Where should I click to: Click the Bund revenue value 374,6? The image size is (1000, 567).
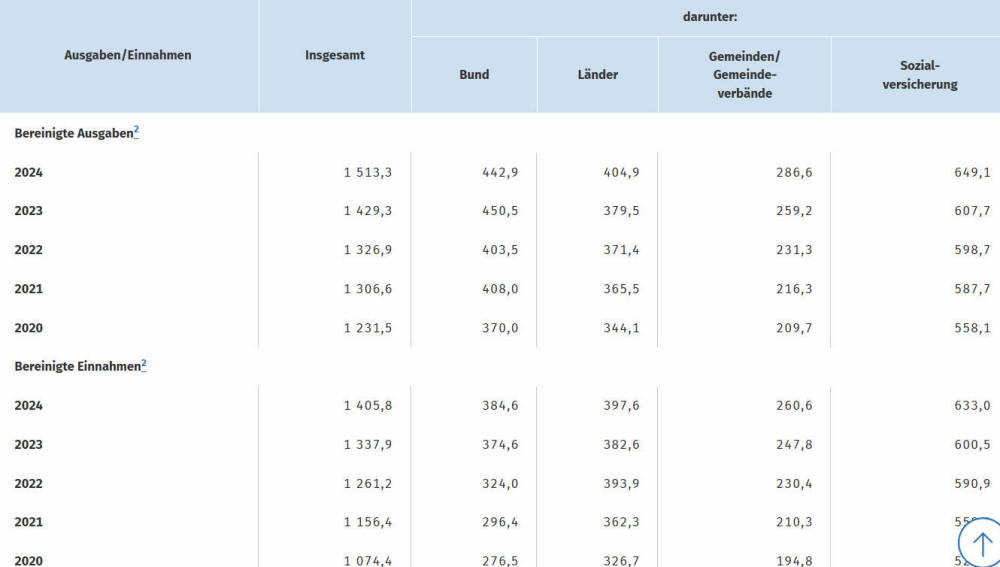[x=500, y=445]
